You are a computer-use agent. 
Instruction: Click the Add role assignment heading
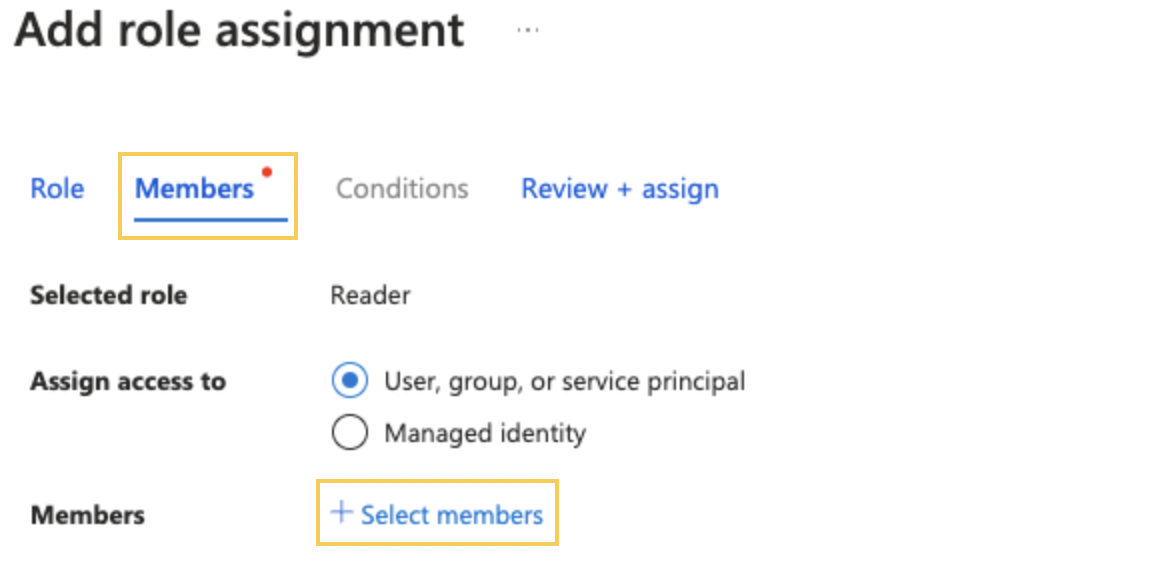(239, 32)
